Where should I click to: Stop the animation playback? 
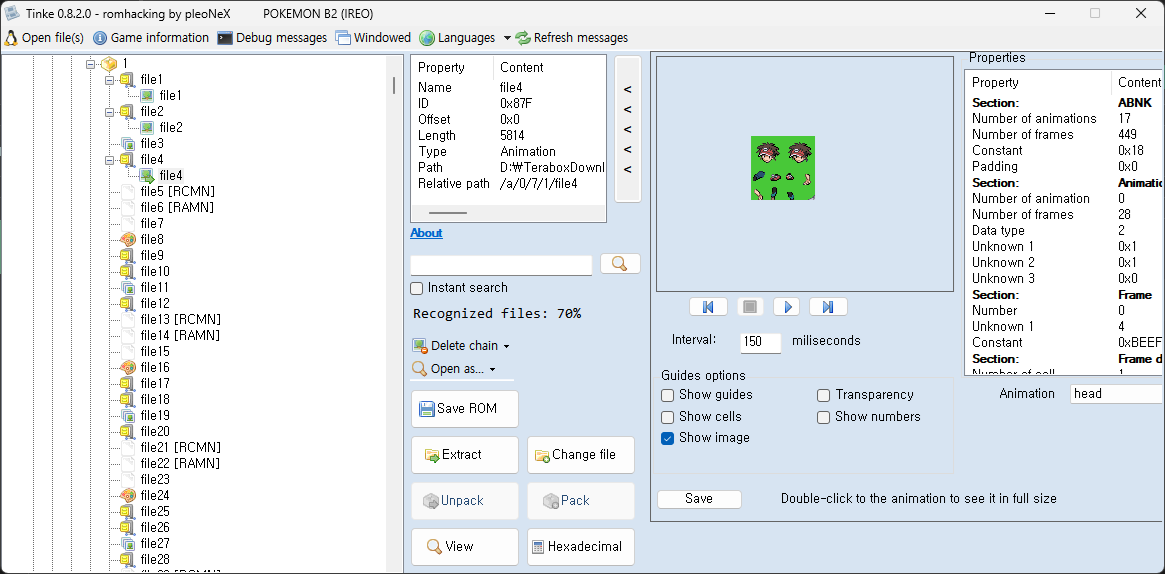pyautogui.click(x=750, y=307)
